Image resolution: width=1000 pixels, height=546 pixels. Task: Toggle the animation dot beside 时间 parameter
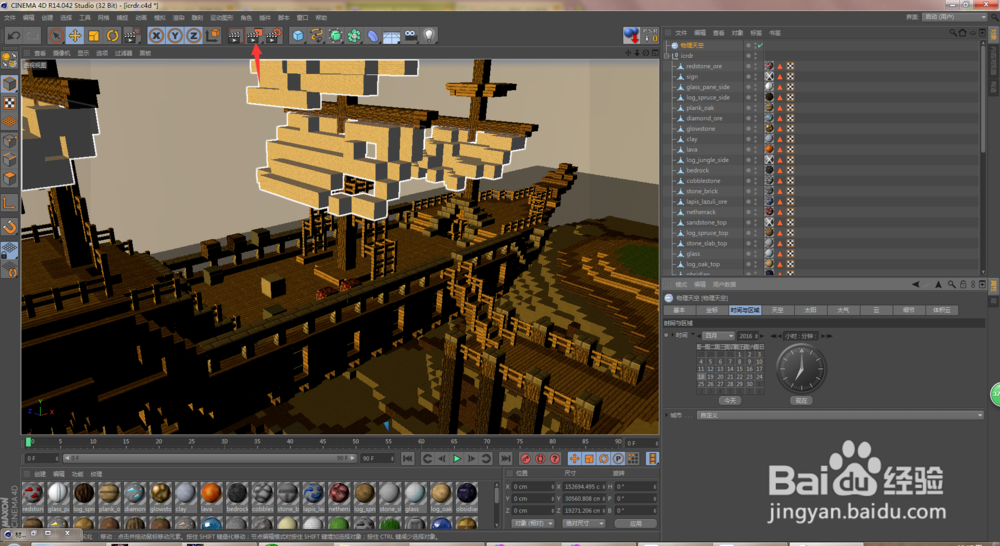tap(667, 336)
